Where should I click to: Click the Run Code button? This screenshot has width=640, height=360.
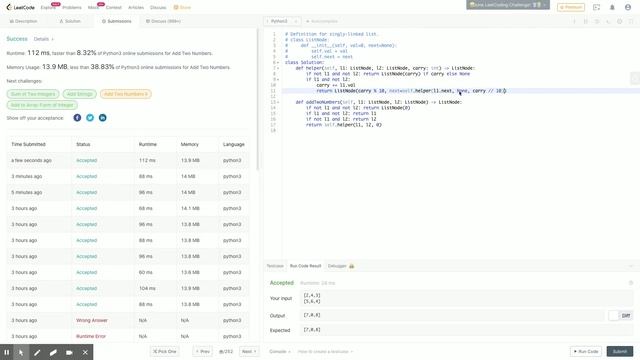point(586,351)
